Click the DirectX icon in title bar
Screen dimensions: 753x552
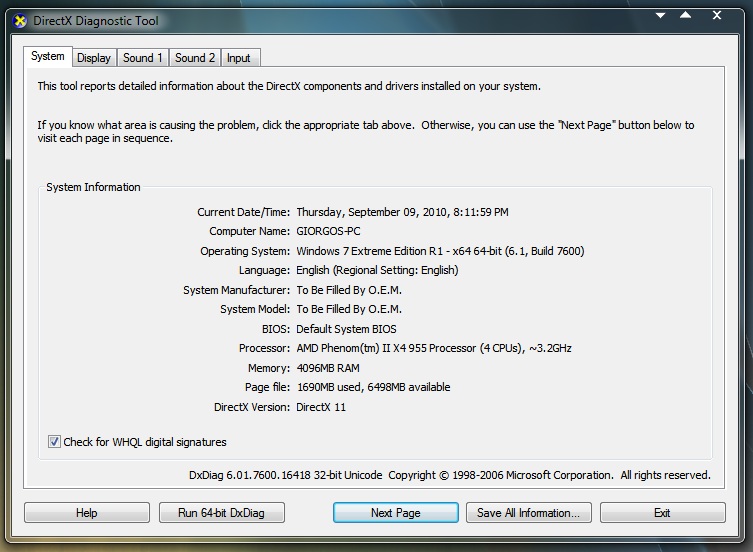[20, 21]
